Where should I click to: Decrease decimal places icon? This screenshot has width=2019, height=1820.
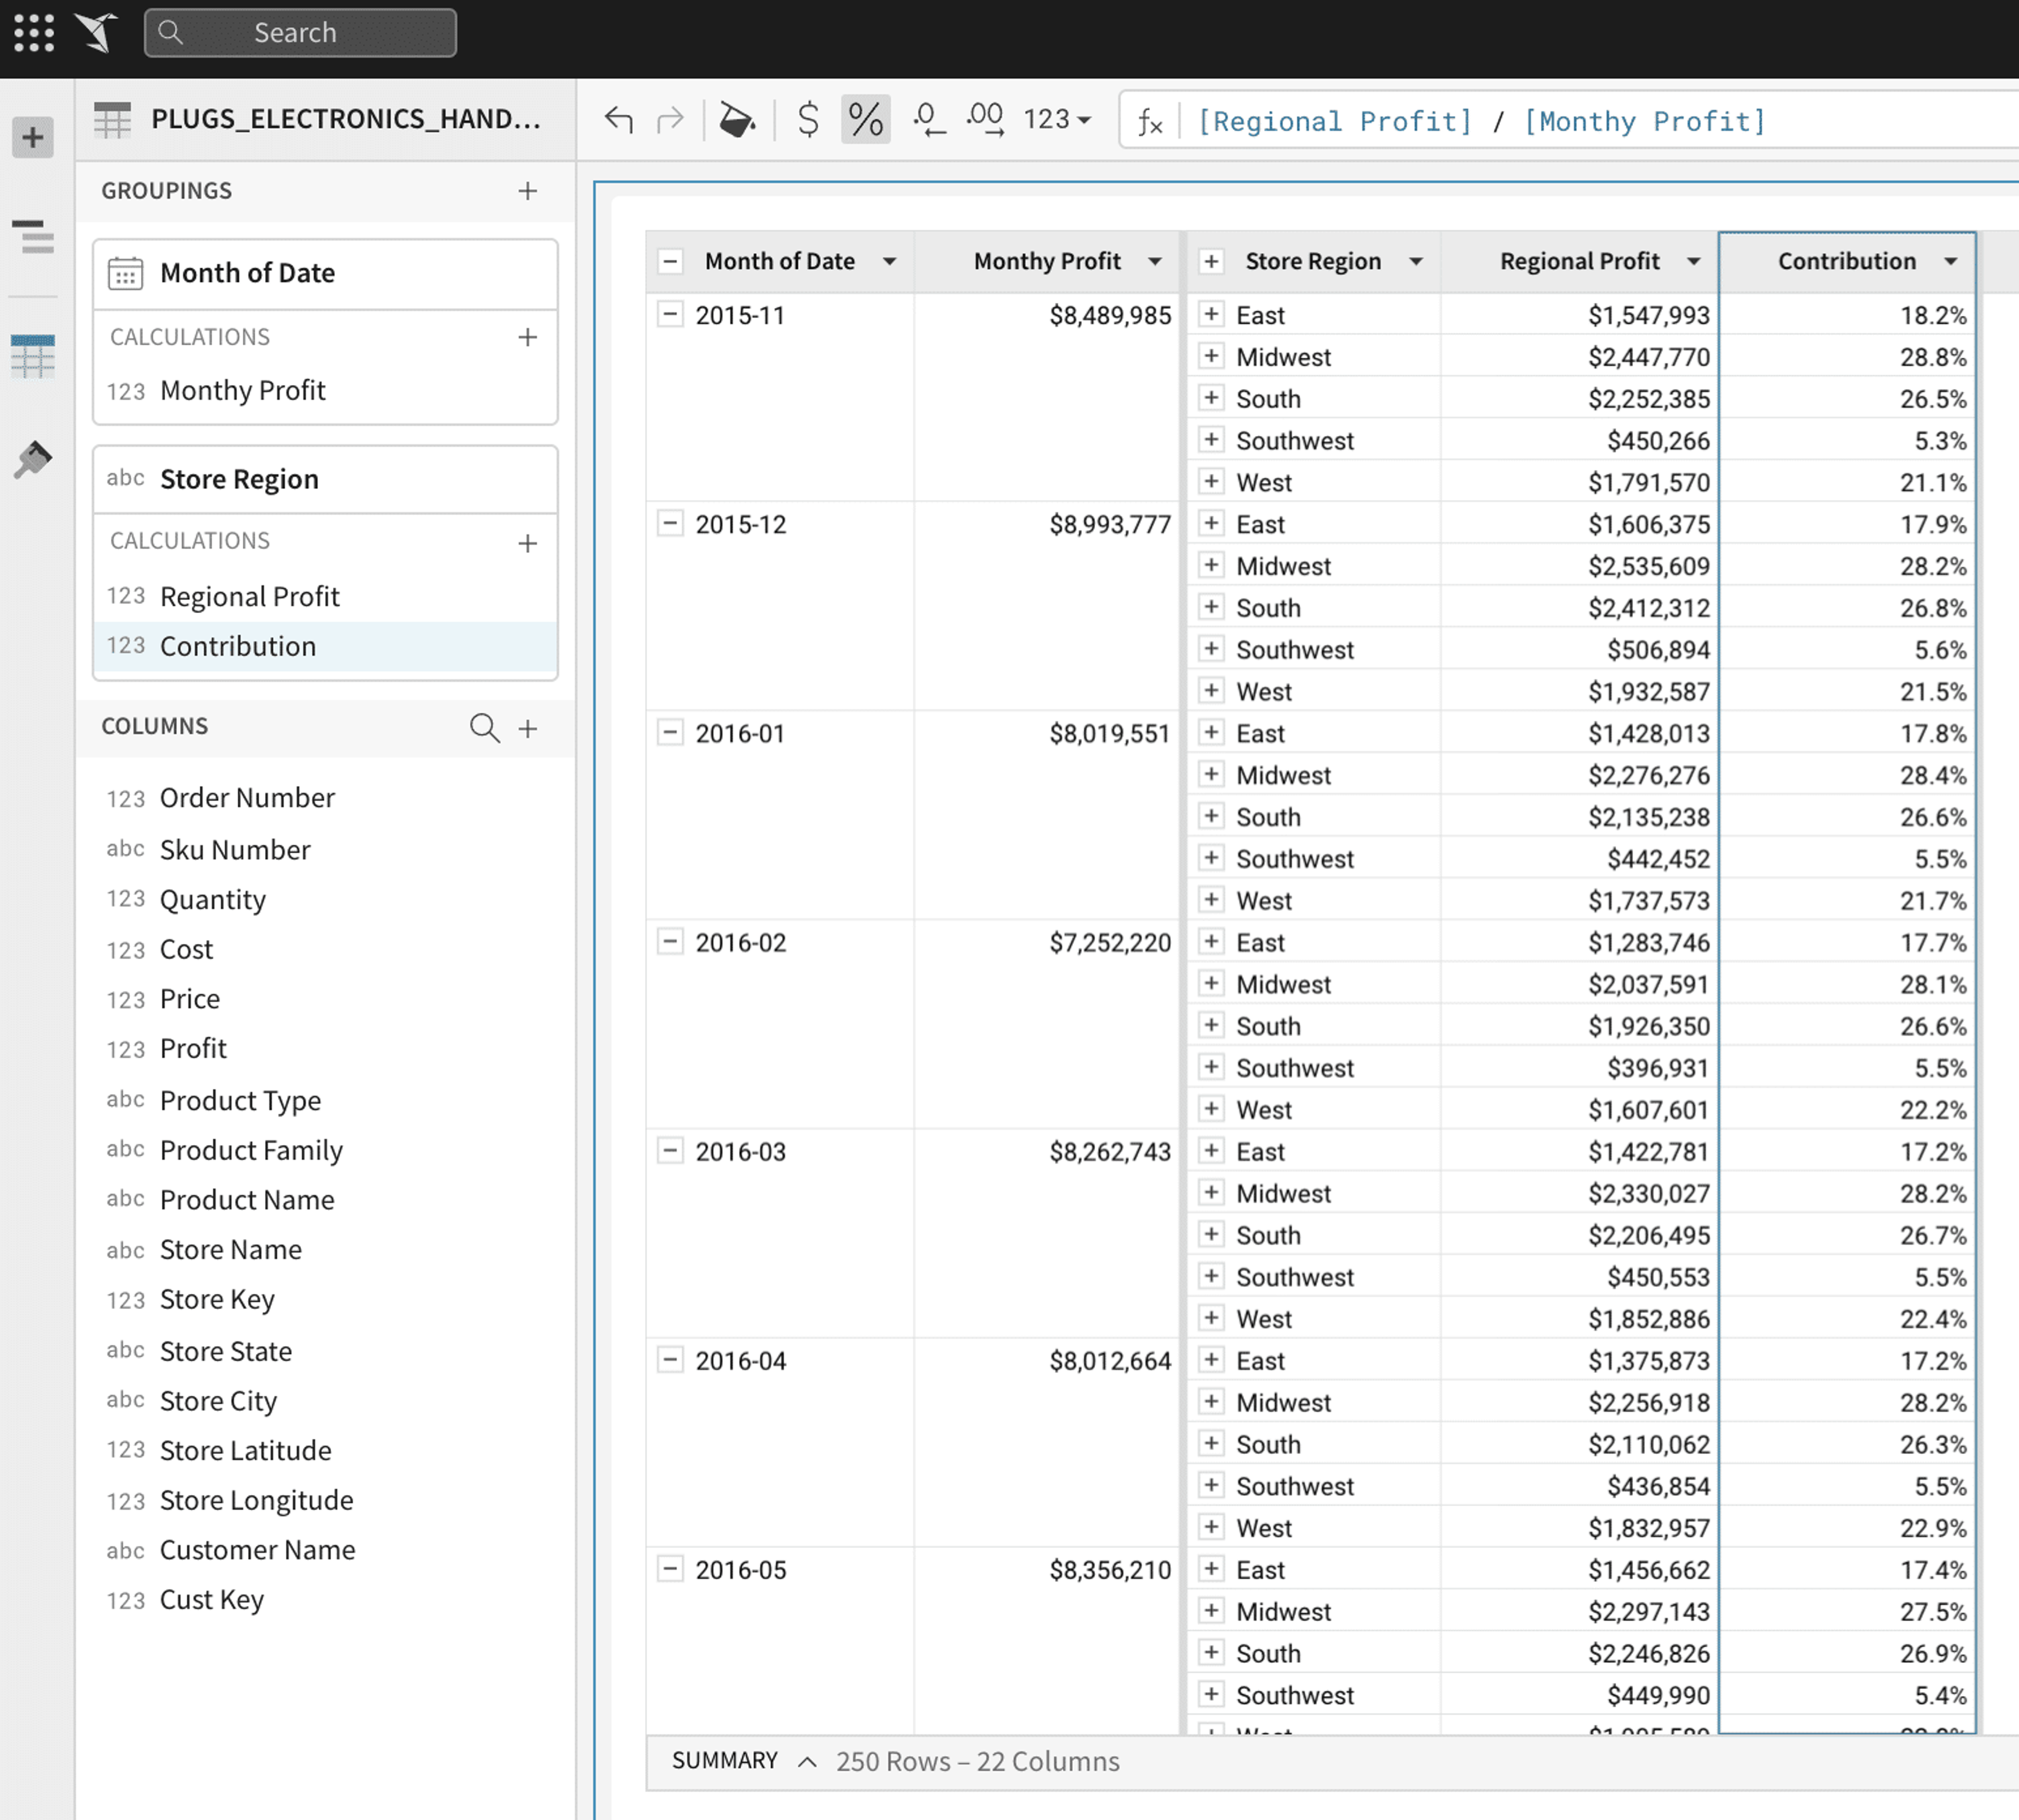tap(928, 120)
